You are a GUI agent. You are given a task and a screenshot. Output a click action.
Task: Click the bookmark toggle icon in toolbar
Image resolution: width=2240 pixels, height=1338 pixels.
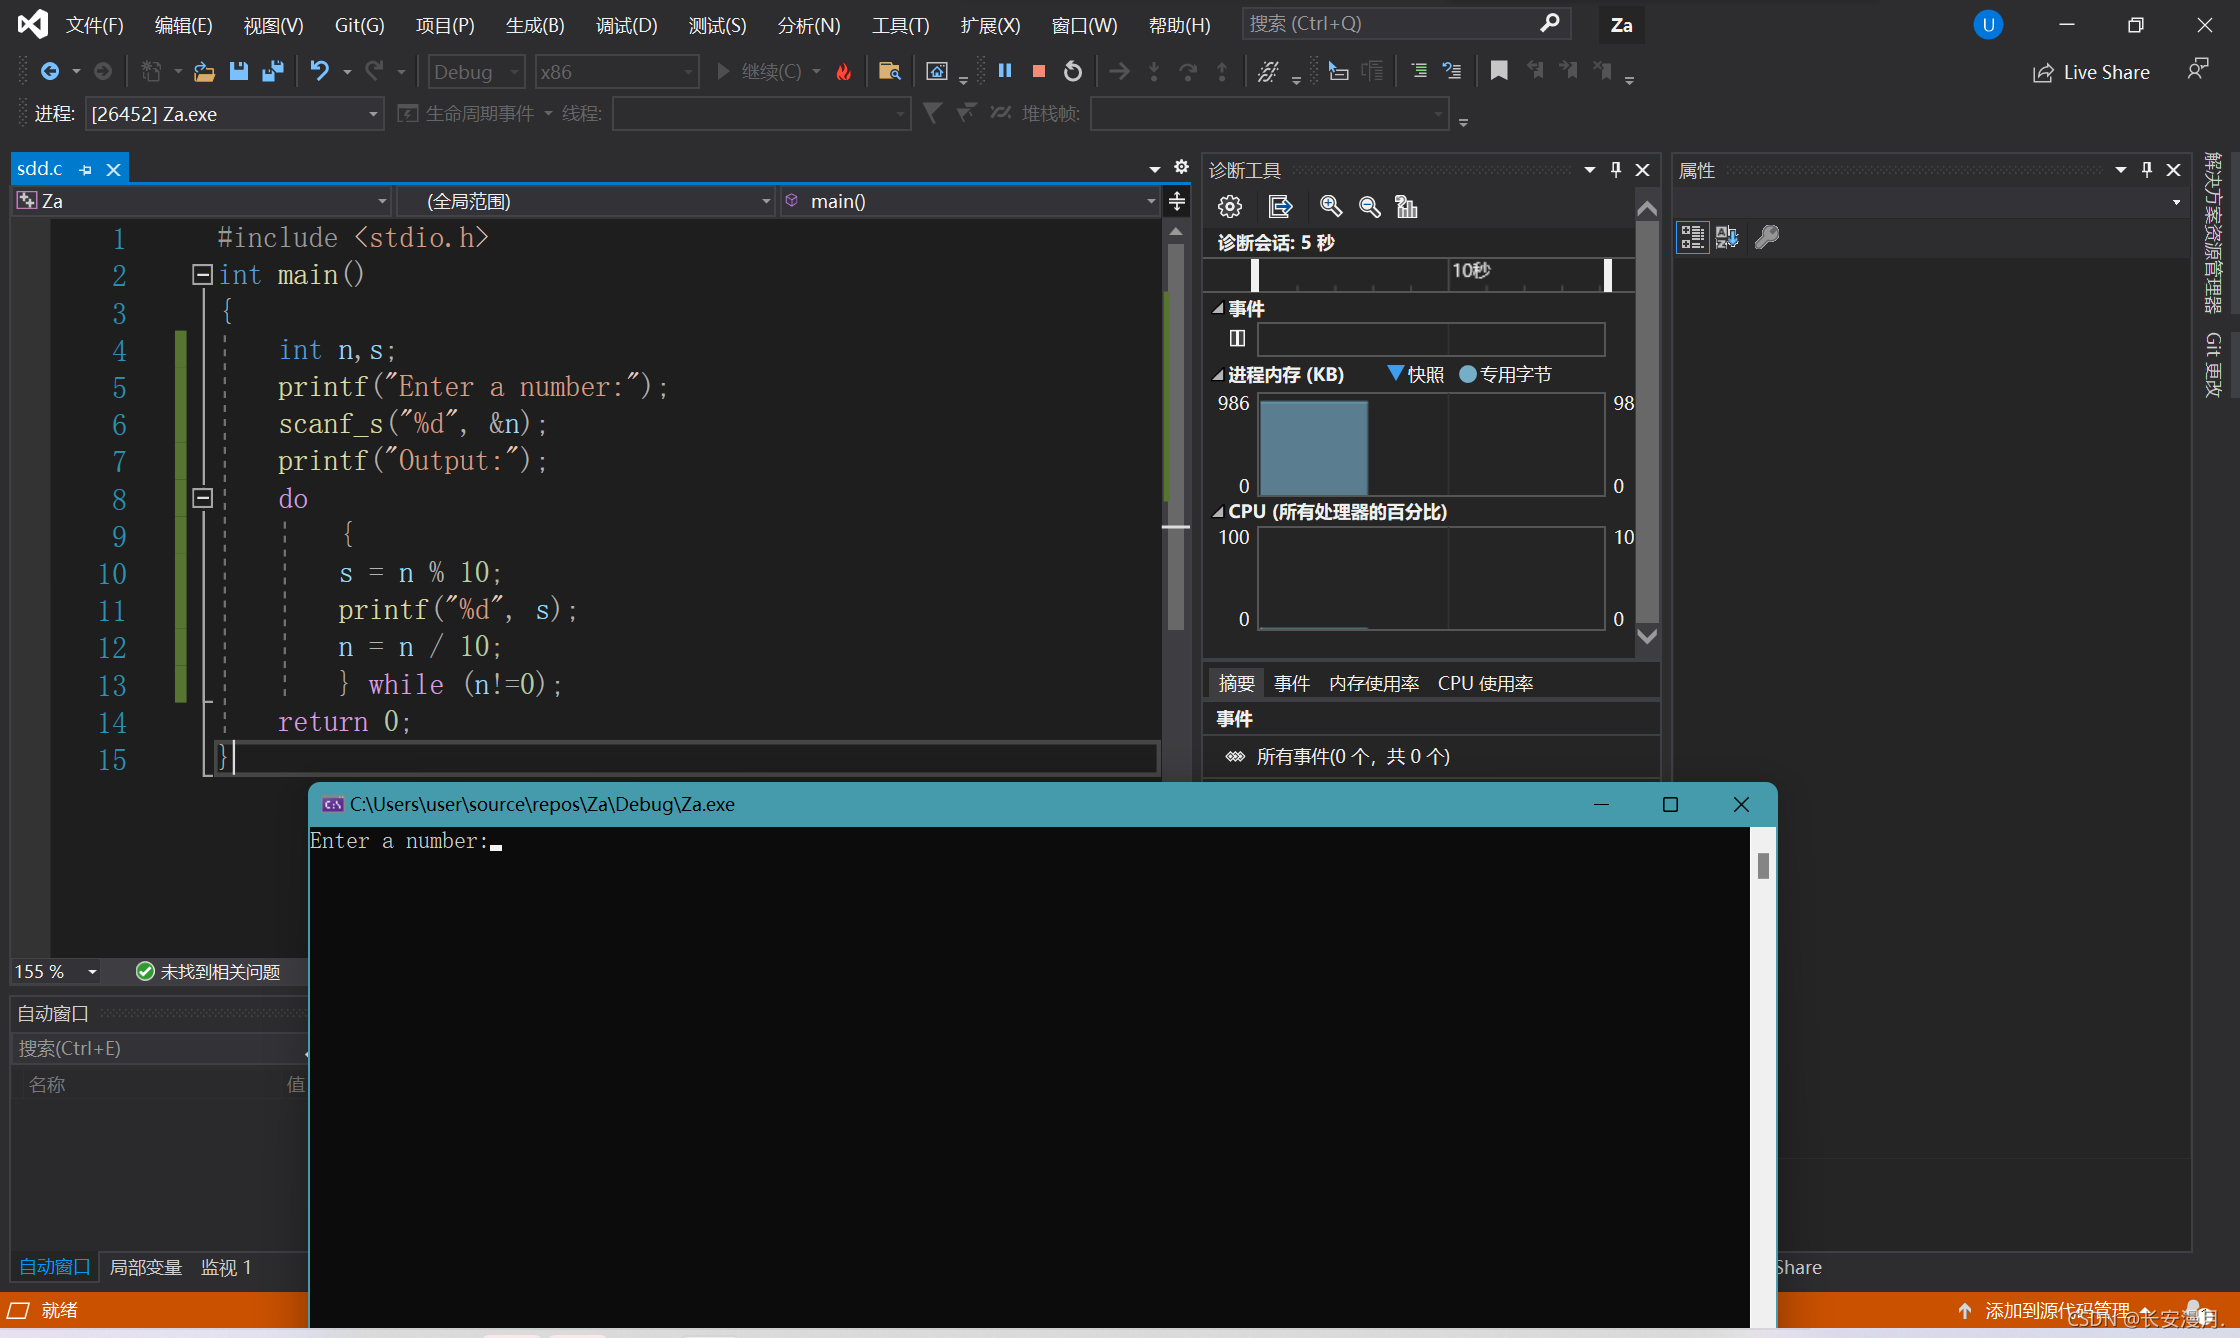coord(1498,71)
